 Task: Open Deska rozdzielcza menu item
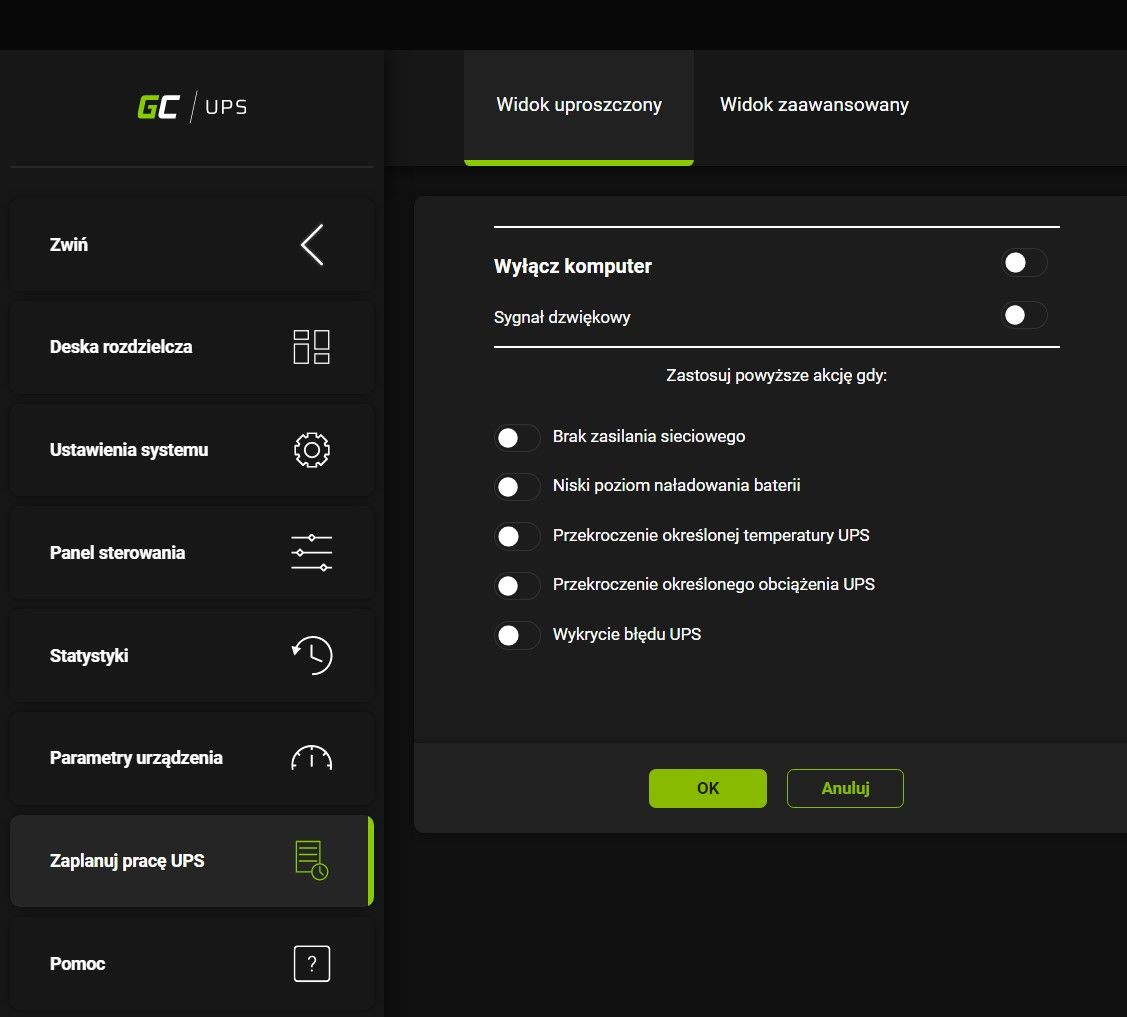click(x=192, y=347)
